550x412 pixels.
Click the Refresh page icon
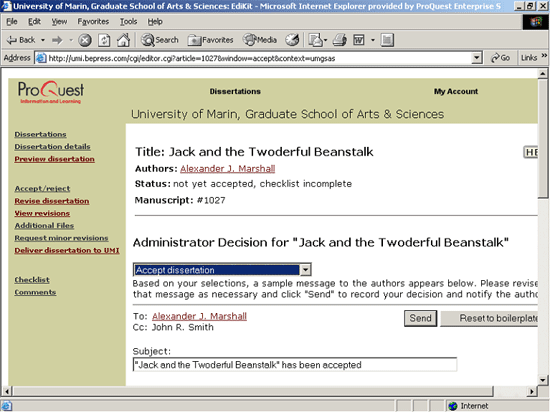coord(104,40)
